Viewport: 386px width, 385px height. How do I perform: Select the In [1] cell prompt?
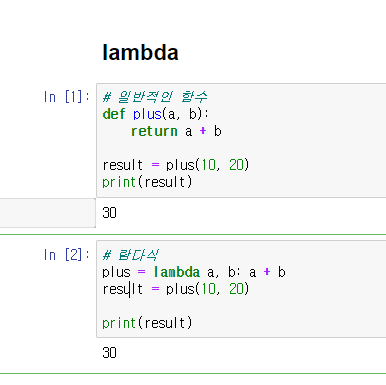point(66,97)
